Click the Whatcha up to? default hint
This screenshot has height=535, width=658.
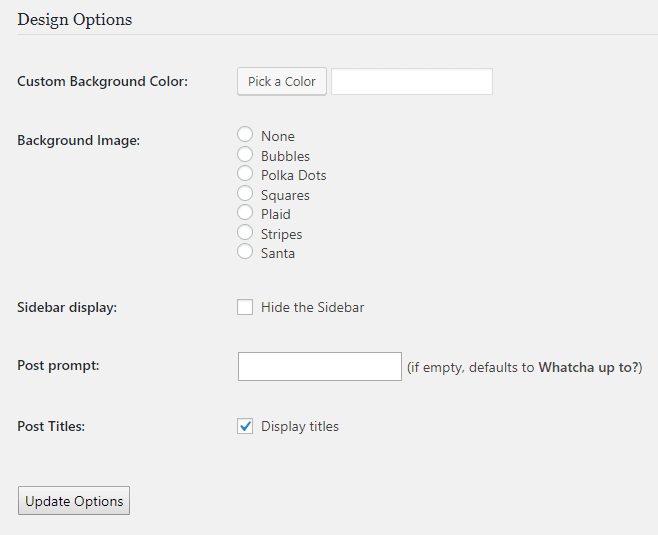[x=588, y=367]
